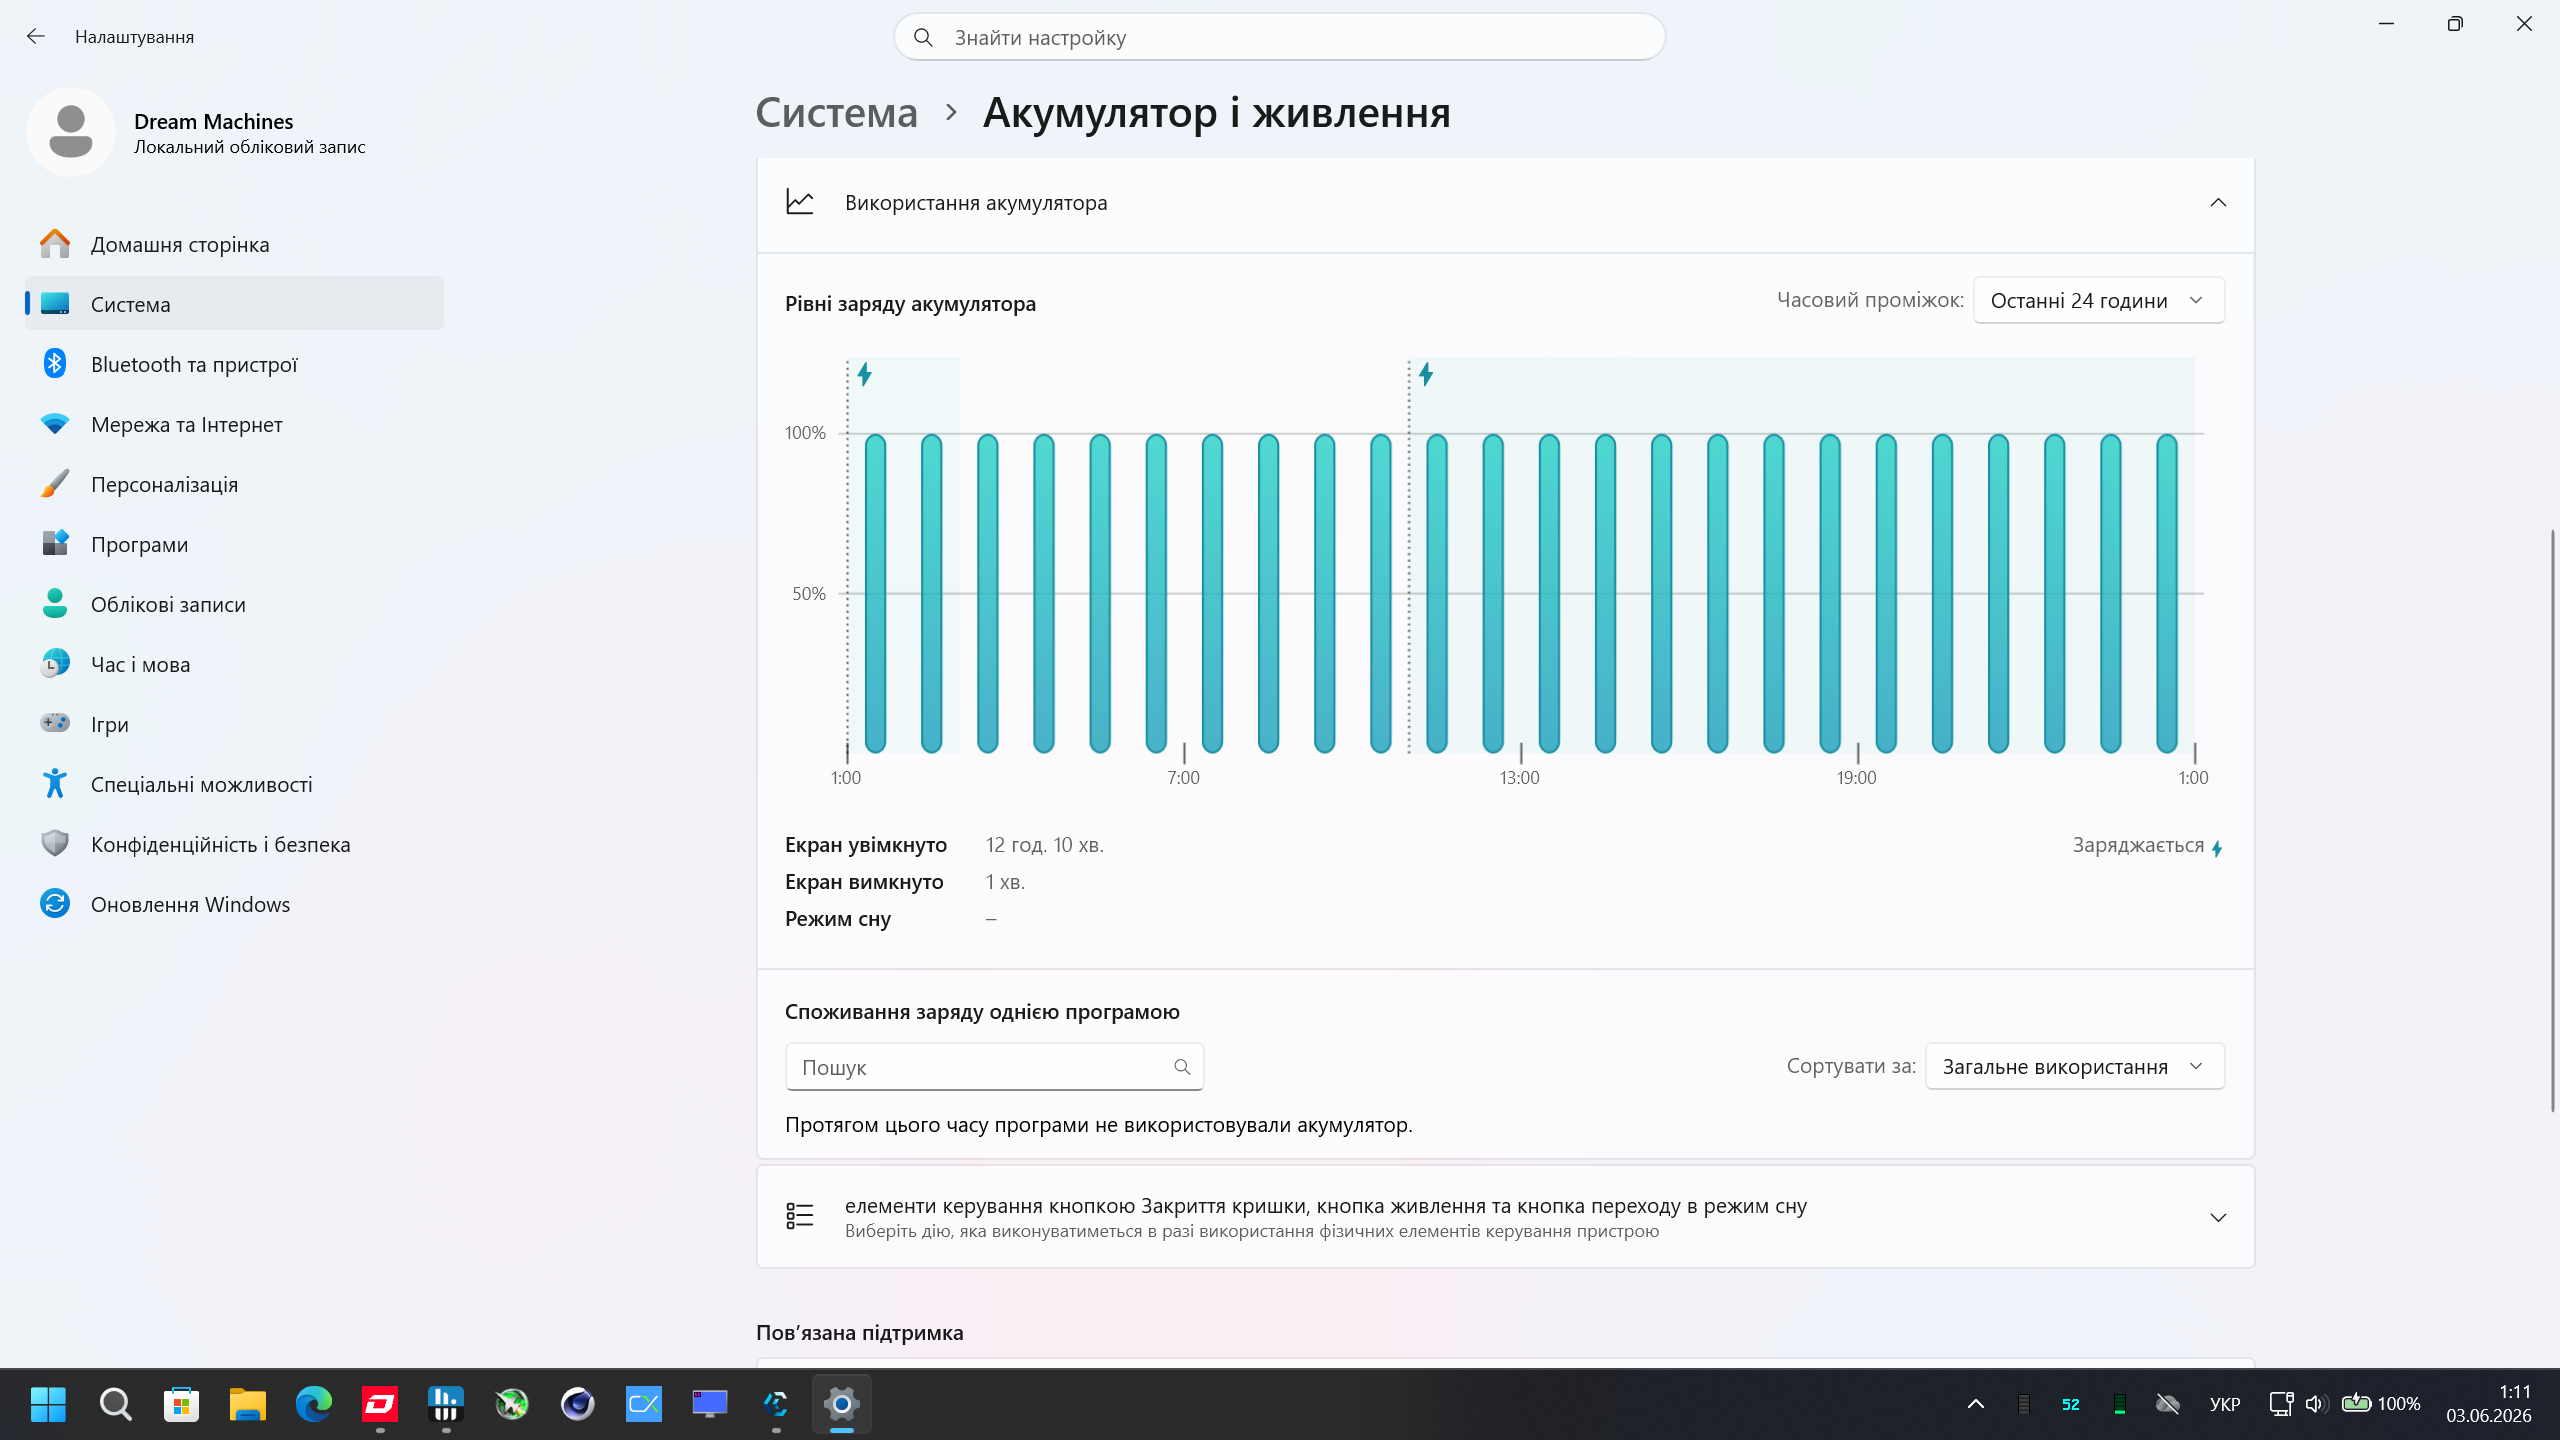The image size is (2560, 1440).
Task: Open clock and date 1:11 03.06.2026
Action: click(2489, 1404)
